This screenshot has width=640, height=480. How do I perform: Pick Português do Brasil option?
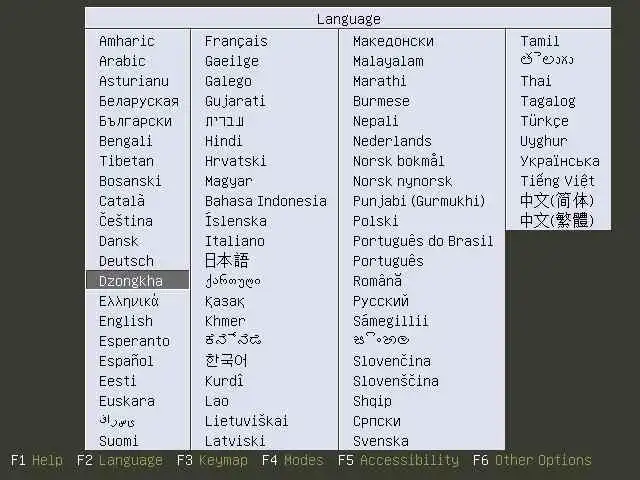[423, 241]
